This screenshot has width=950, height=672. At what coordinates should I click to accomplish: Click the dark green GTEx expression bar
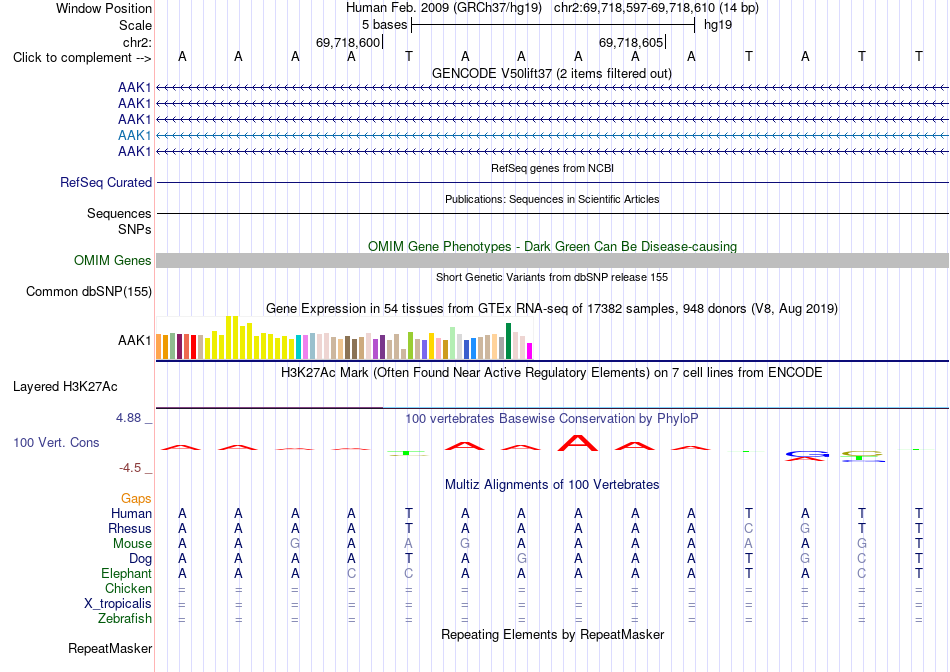[x=508, y=341]
